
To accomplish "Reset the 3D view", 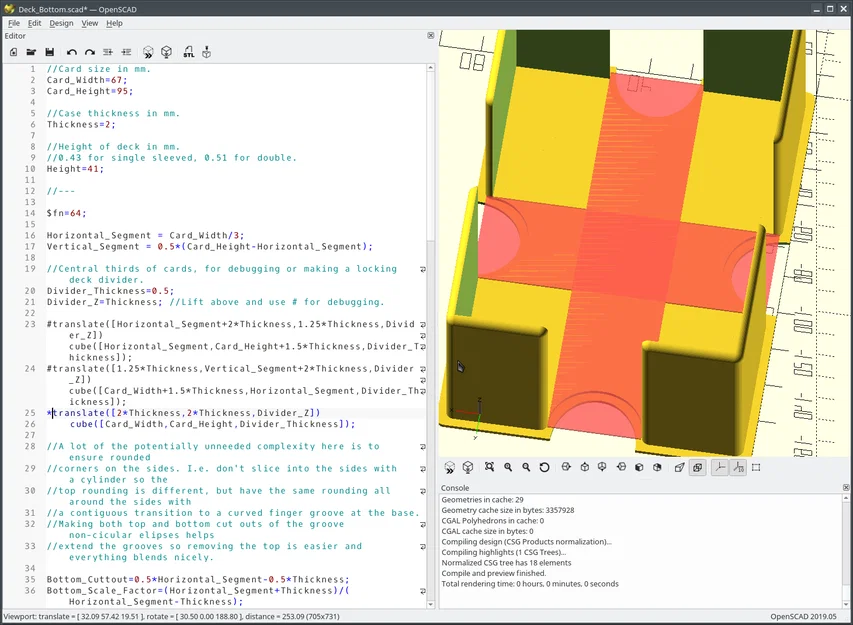I will (x=544, y=467).
